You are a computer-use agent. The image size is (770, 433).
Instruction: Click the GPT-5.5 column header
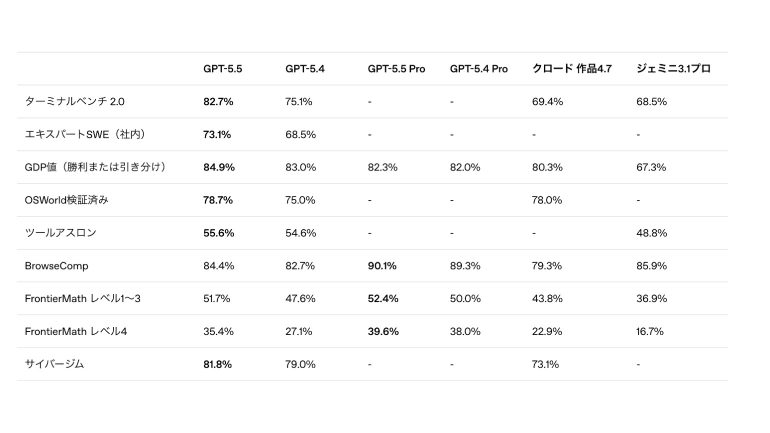tap(222, 69)
